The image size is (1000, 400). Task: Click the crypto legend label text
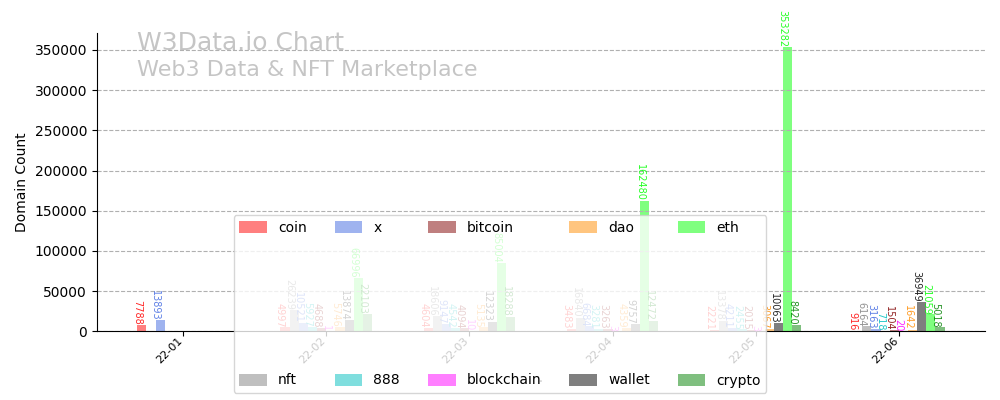[x=738, y=380]
